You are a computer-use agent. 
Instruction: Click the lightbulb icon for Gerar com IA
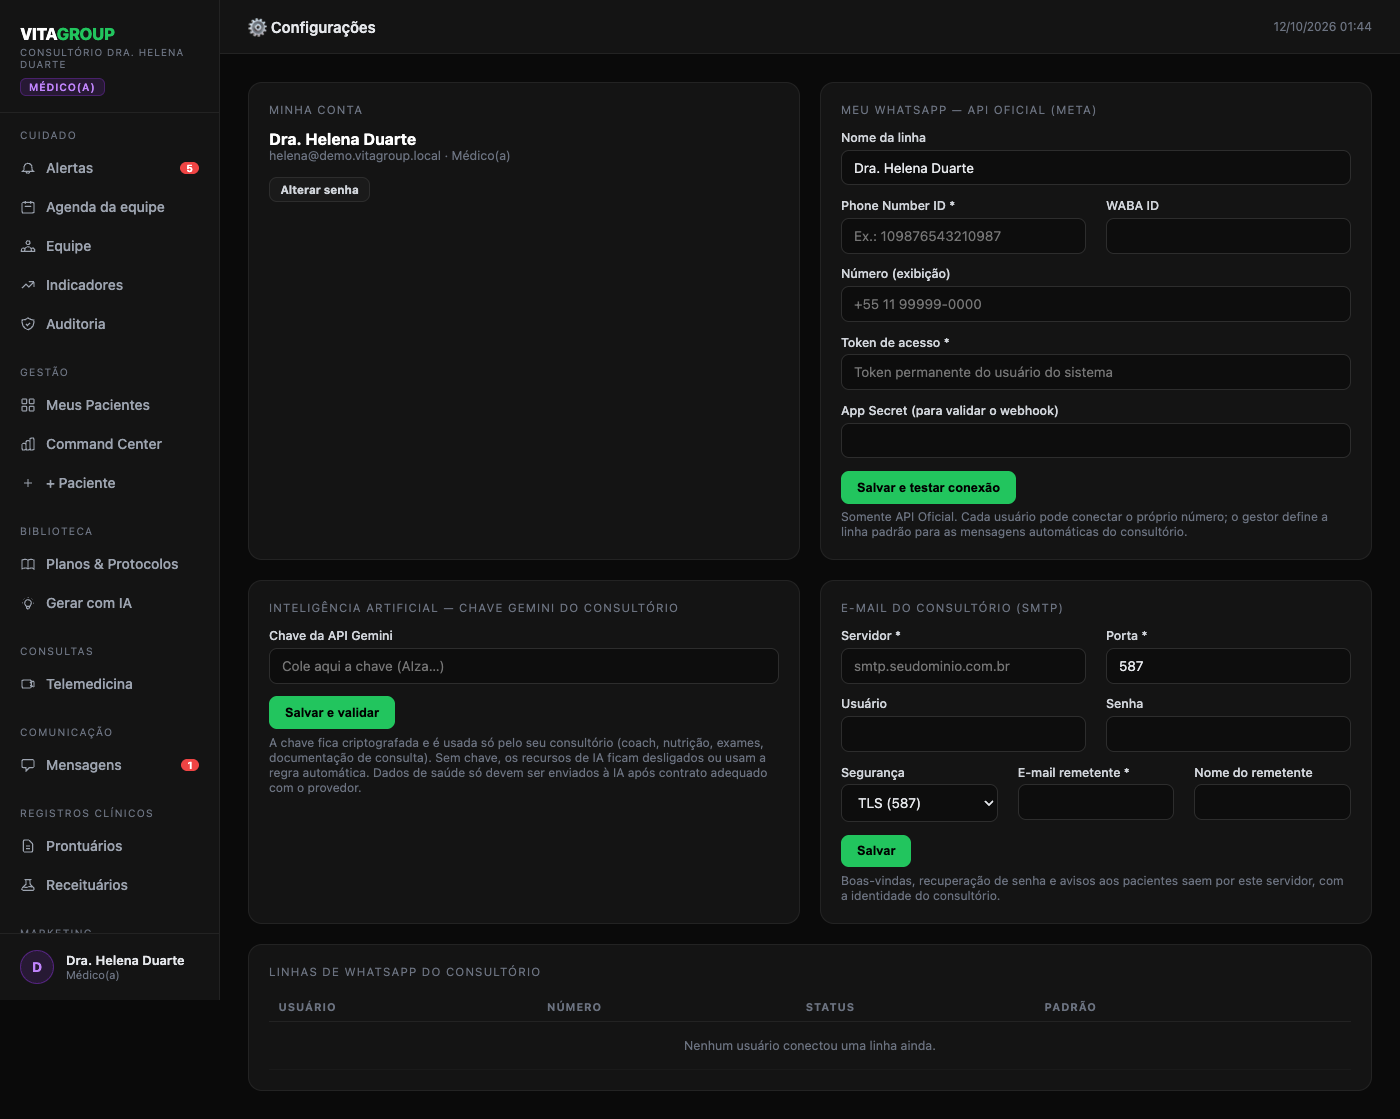(x=28, y=603)
